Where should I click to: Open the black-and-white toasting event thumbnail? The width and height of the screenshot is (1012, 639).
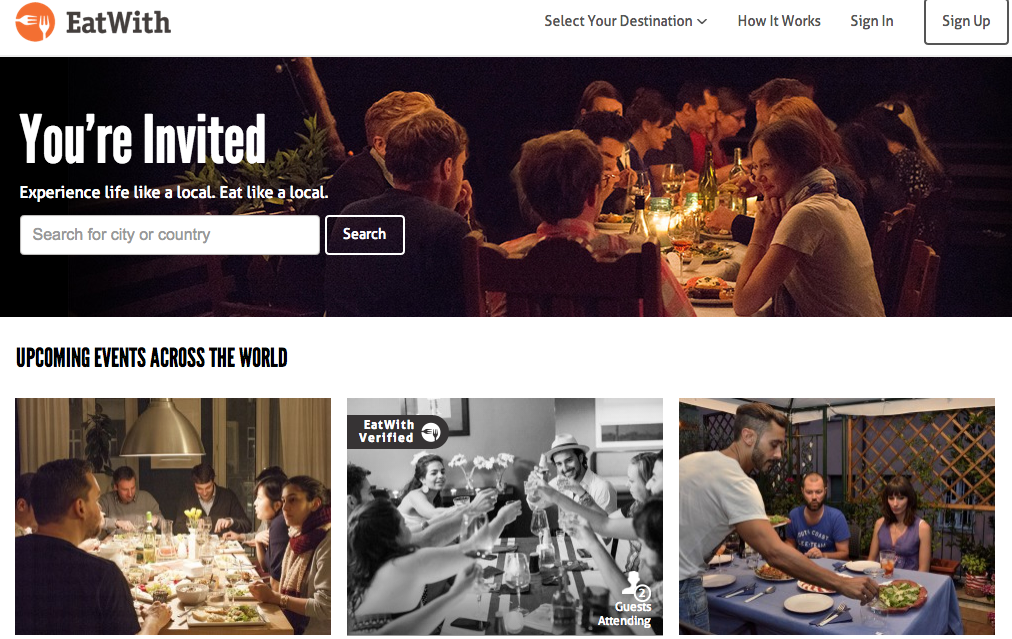point(505,516)
